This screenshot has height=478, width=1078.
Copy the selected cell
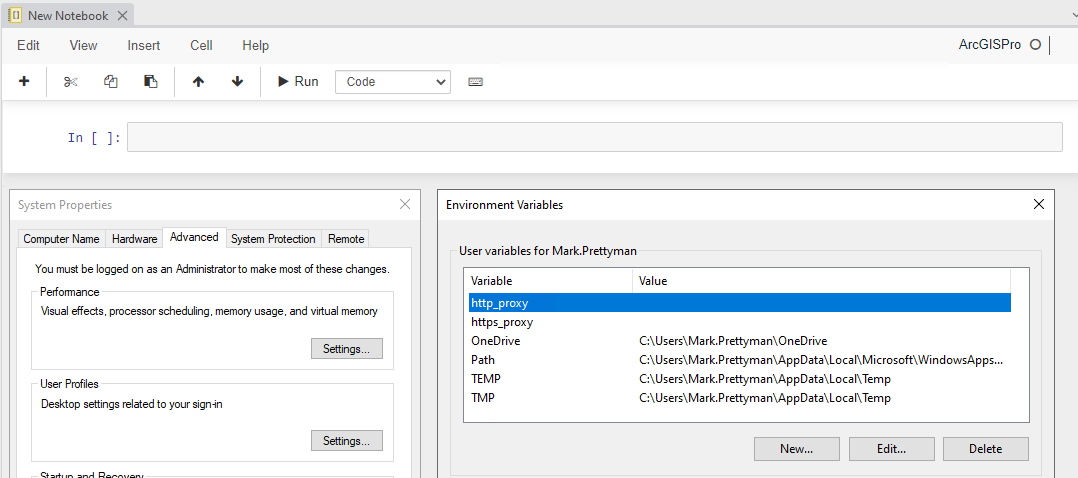point(111,81)
